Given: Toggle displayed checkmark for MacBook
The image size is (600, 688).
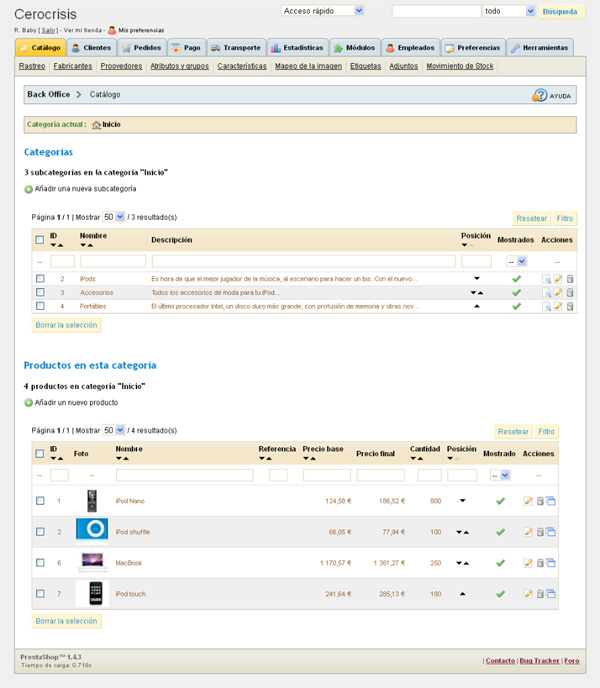Looking at the screenshot, I should tap(500, 563).
